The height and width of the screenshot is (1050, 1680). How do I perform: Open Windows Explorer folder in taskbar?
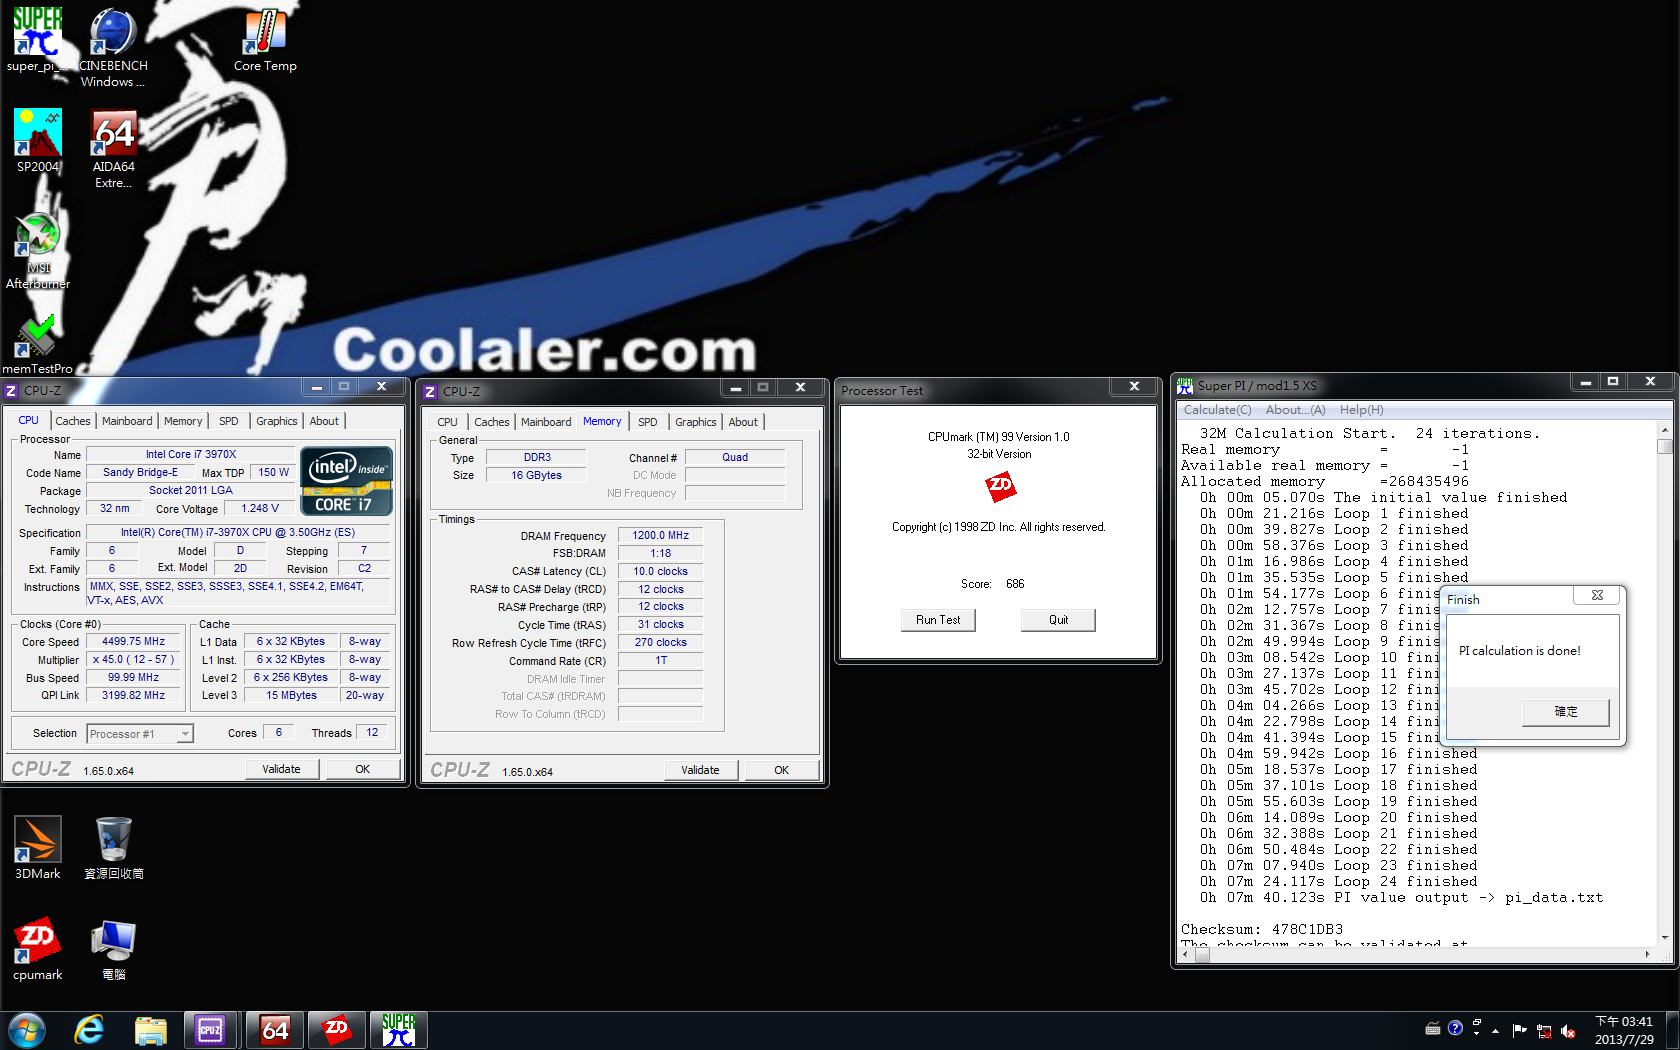tap(150, 1030)
